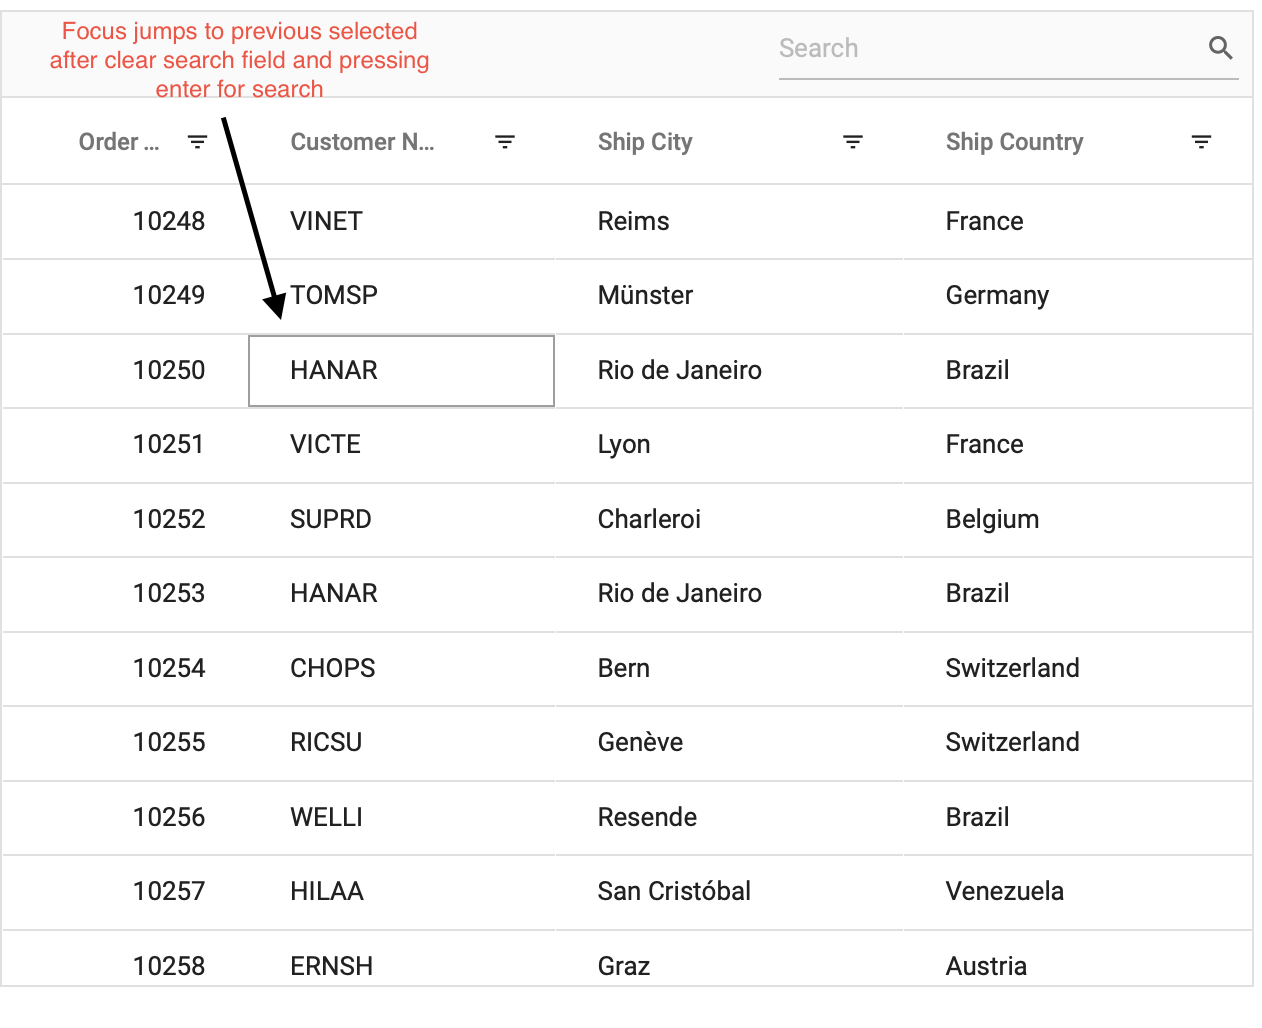Select the CHOPS customer cell

tap(333, 668)
